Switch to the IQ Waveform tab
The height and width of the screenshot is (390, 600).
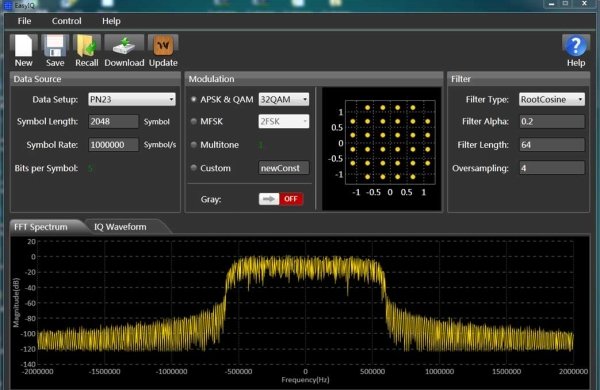(x=120, y=227)
